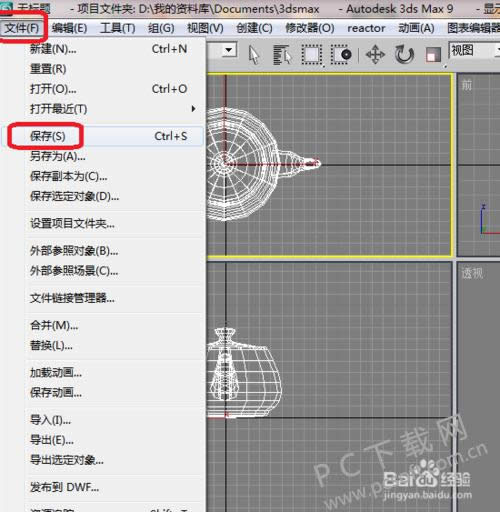This screenshot has width=500, height=512.
Task: Activate the Select and Rotate tool
Action: (x=404, y=55)
